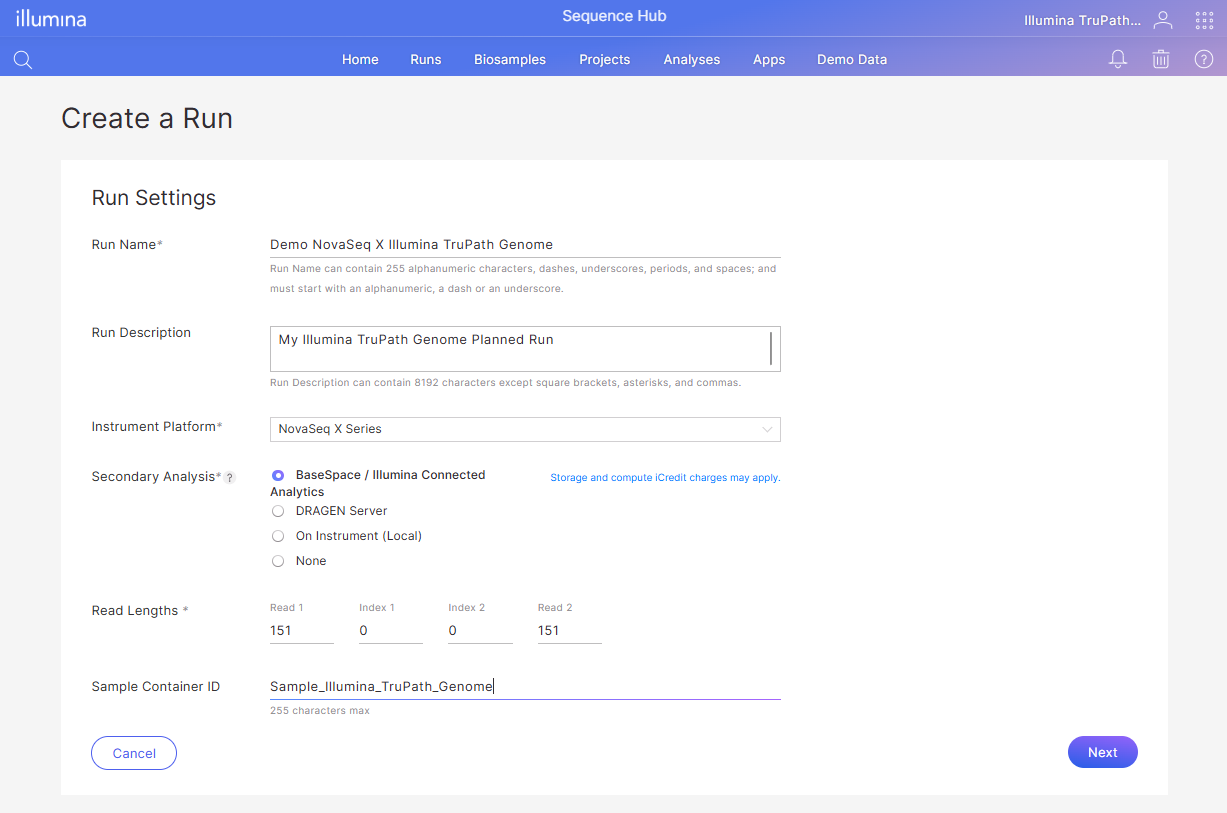Open the trash bin icon
This screenshot has height=813, width=1227.
pyautogui.click(x=1160, y=59)
